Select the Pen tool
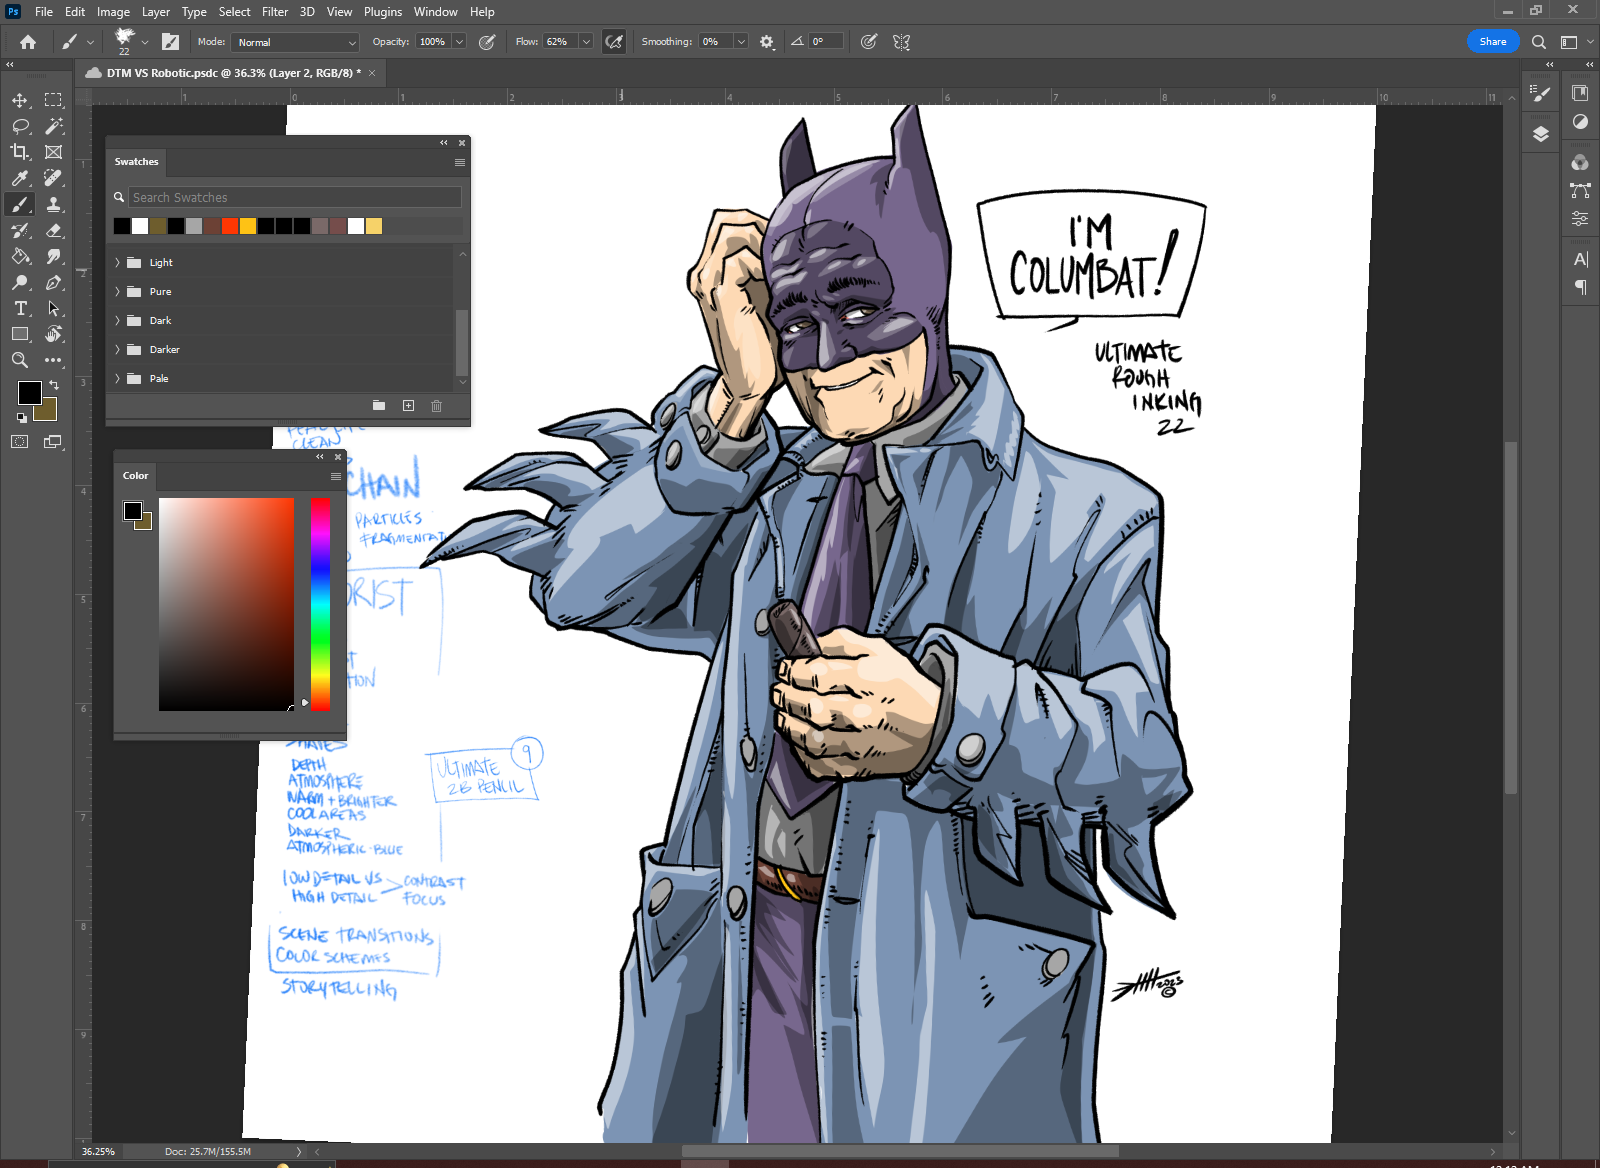 coord(54,282)
